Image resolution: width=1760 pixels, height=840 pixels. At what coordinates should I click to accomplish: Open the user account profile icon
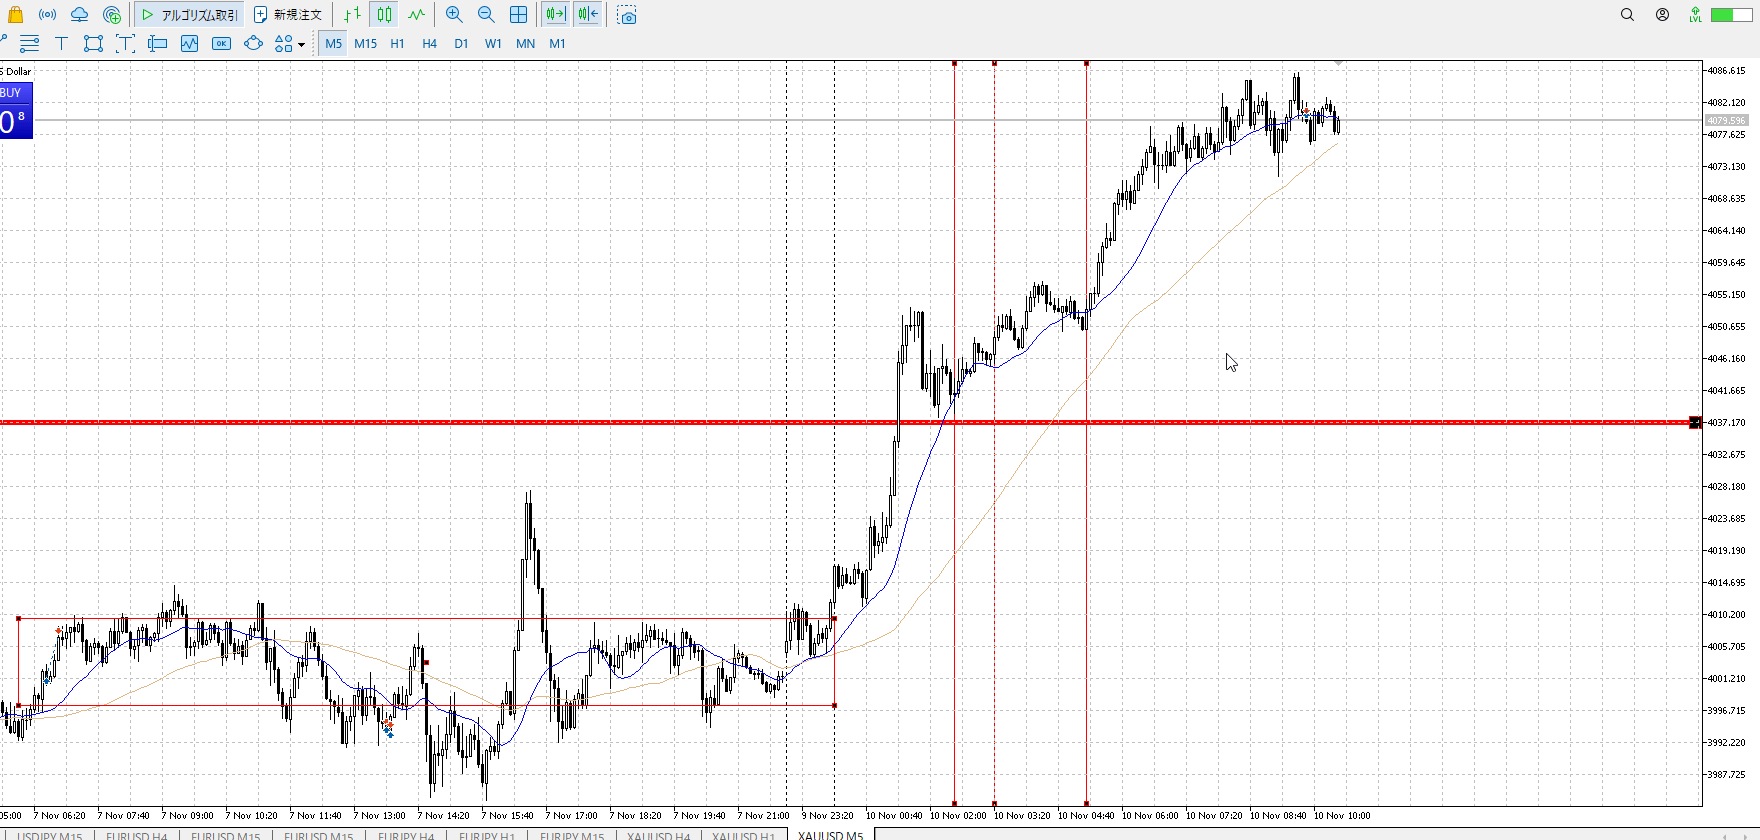[x=1662, y=15]
